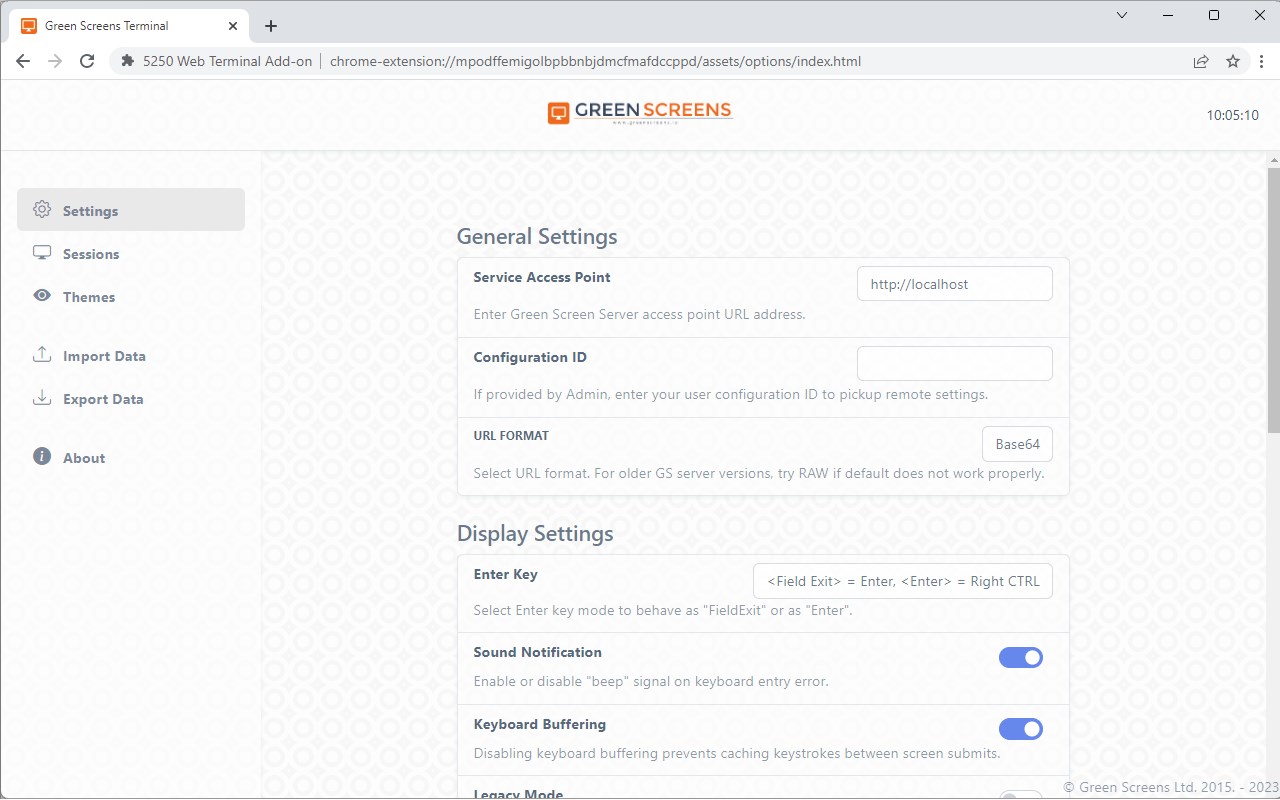Open the Themes menu item
This screenshot has width=1280, height=800.
[x=131, y=296]
